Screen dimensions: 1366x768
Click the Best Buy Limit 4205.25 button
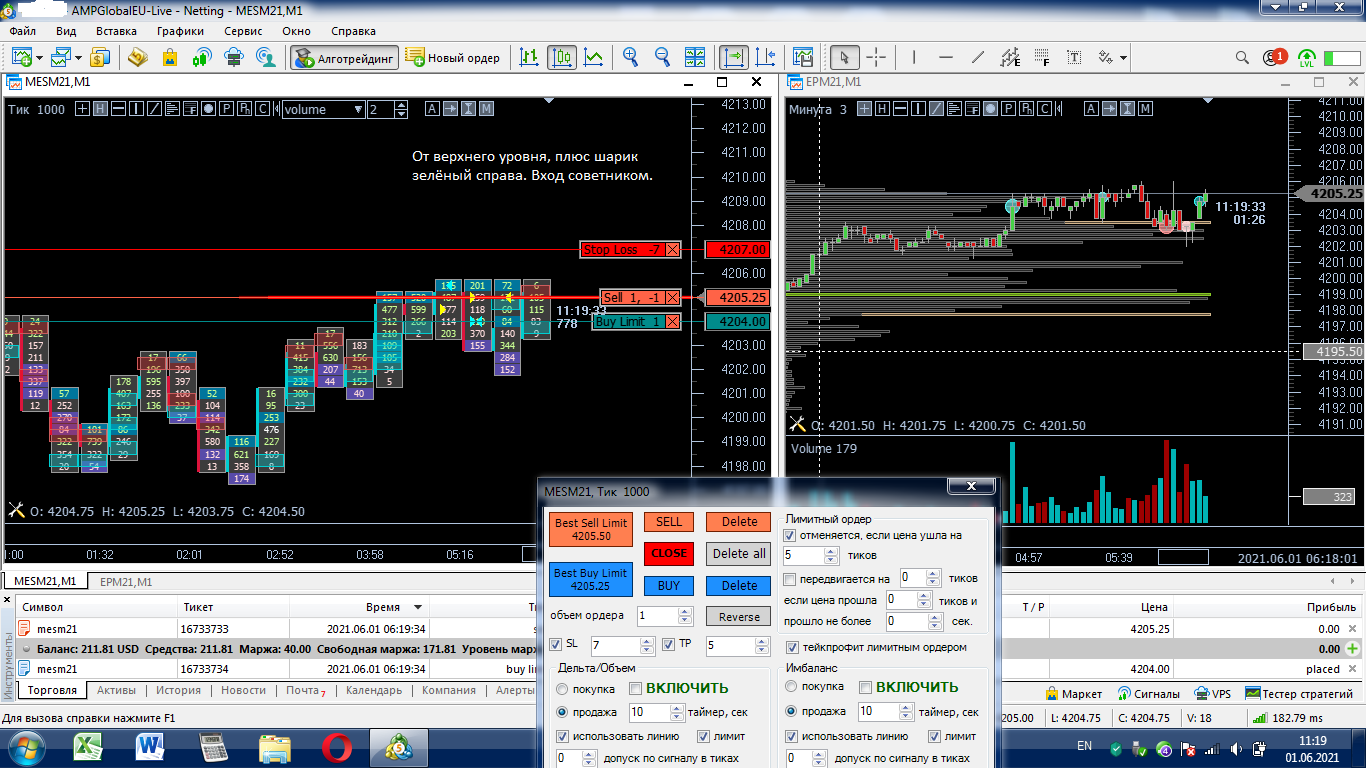click(590, 579)
